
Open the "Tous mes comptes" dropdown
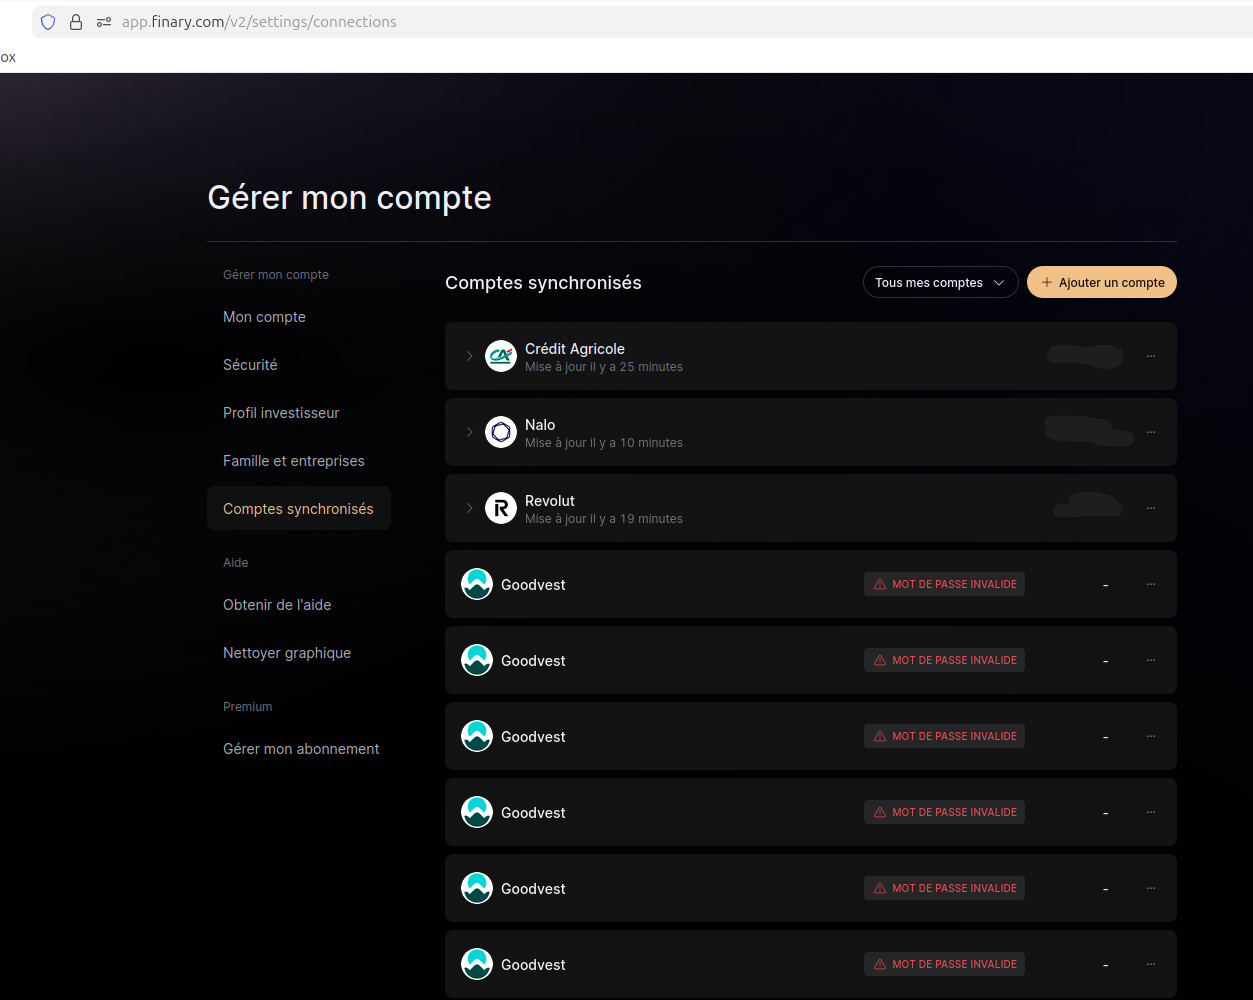(940, 283)
